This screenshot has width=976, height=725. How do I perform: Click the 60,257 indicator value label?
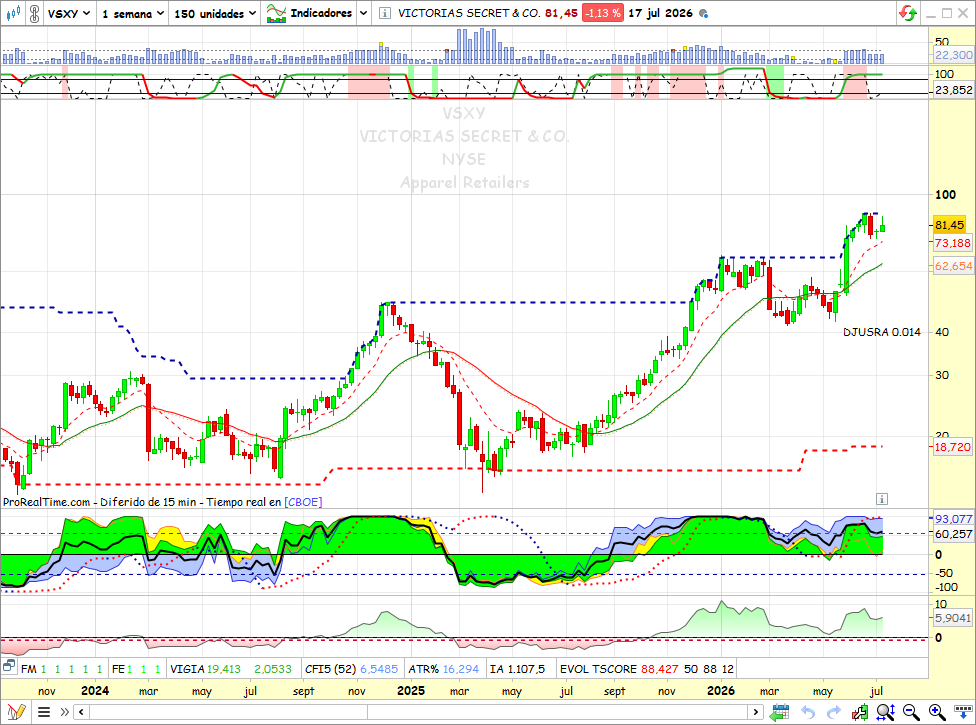pos(954,534)
